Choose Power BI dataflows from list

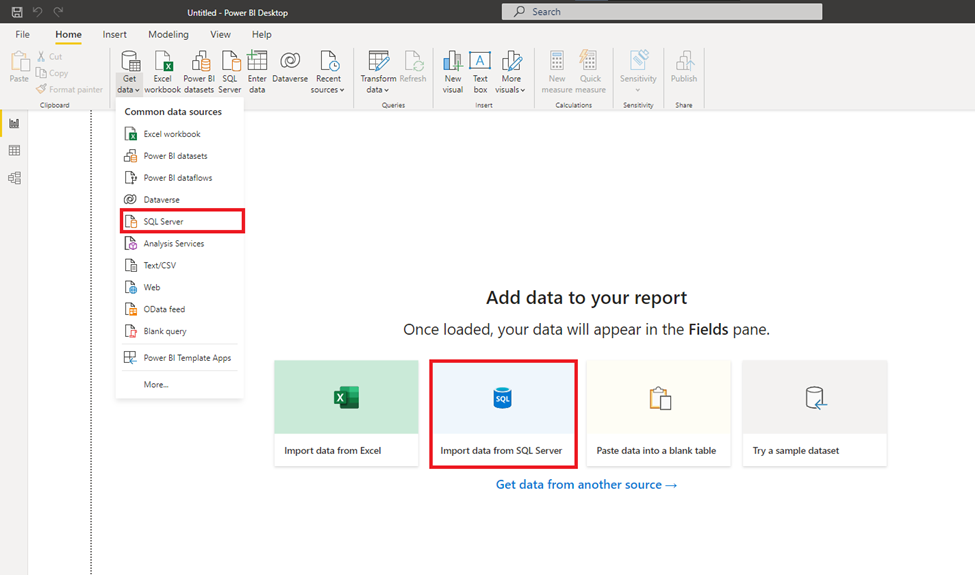[180, 177]
